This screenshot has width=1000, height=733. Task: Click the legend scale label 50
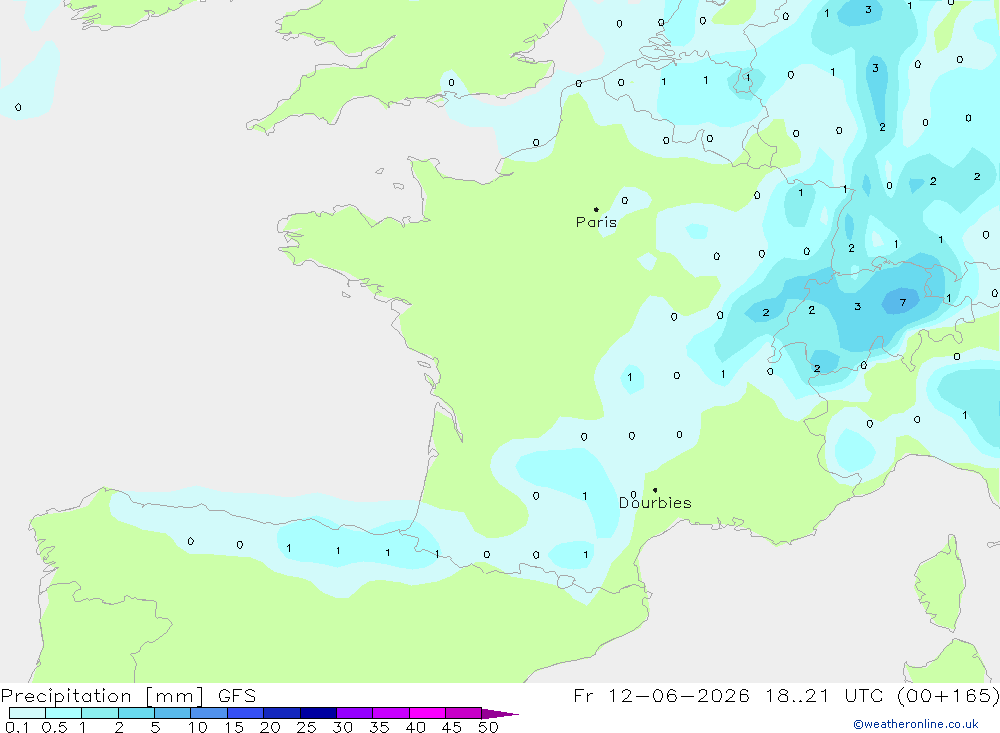[x=488, y=727]
